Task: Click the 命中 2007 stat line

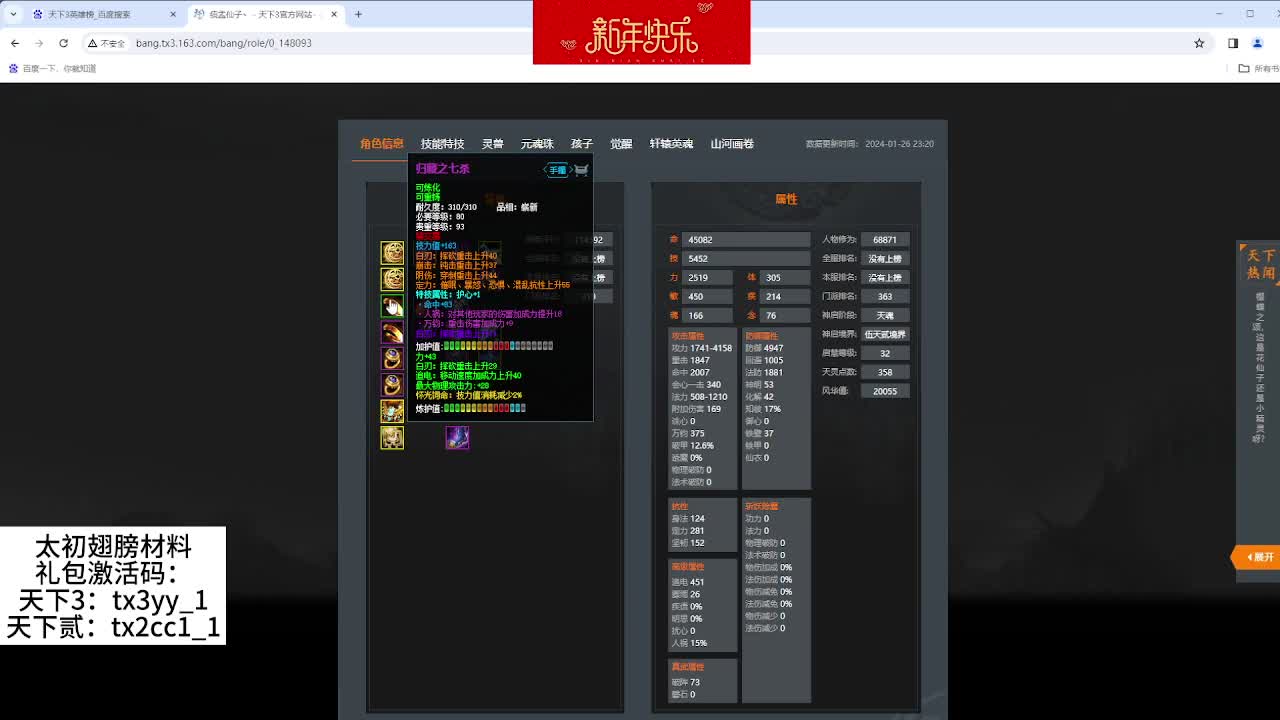Action: 690,372
